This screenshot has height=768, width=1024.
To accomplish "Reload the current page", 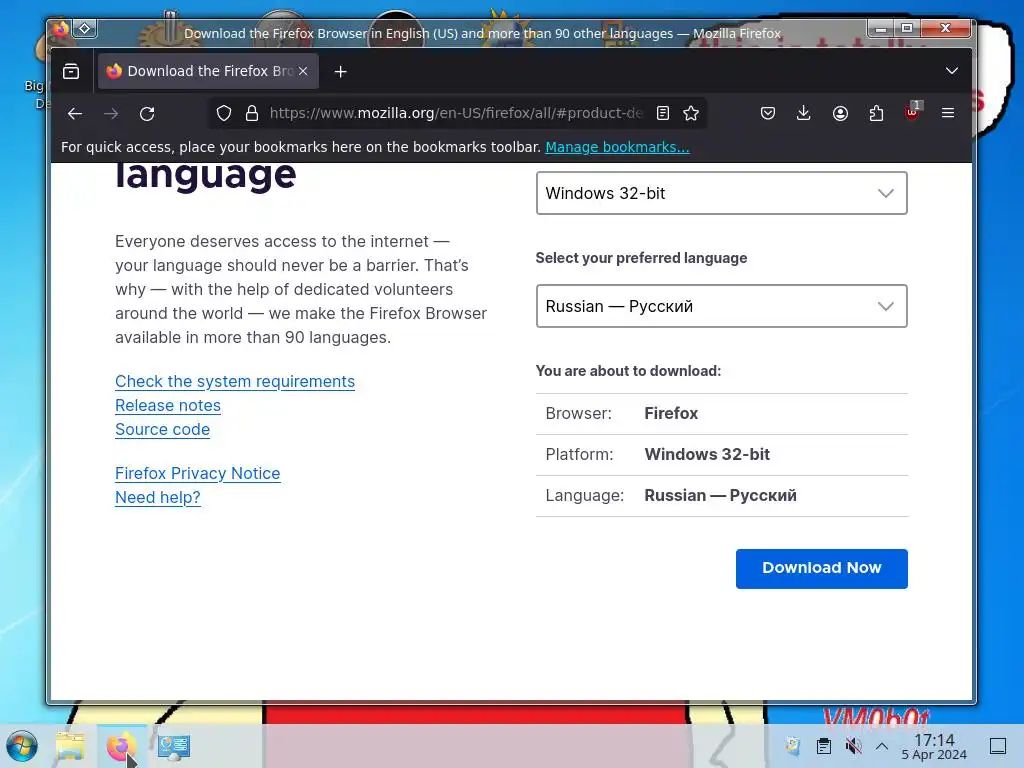I will pyautogui.click(x=147, y=114).
